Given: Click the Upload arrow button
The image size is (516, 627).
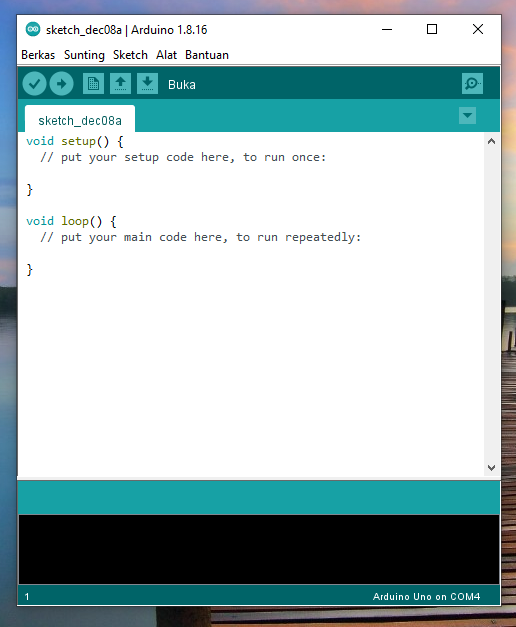Looking at the screenshot, I should [62, 84].
